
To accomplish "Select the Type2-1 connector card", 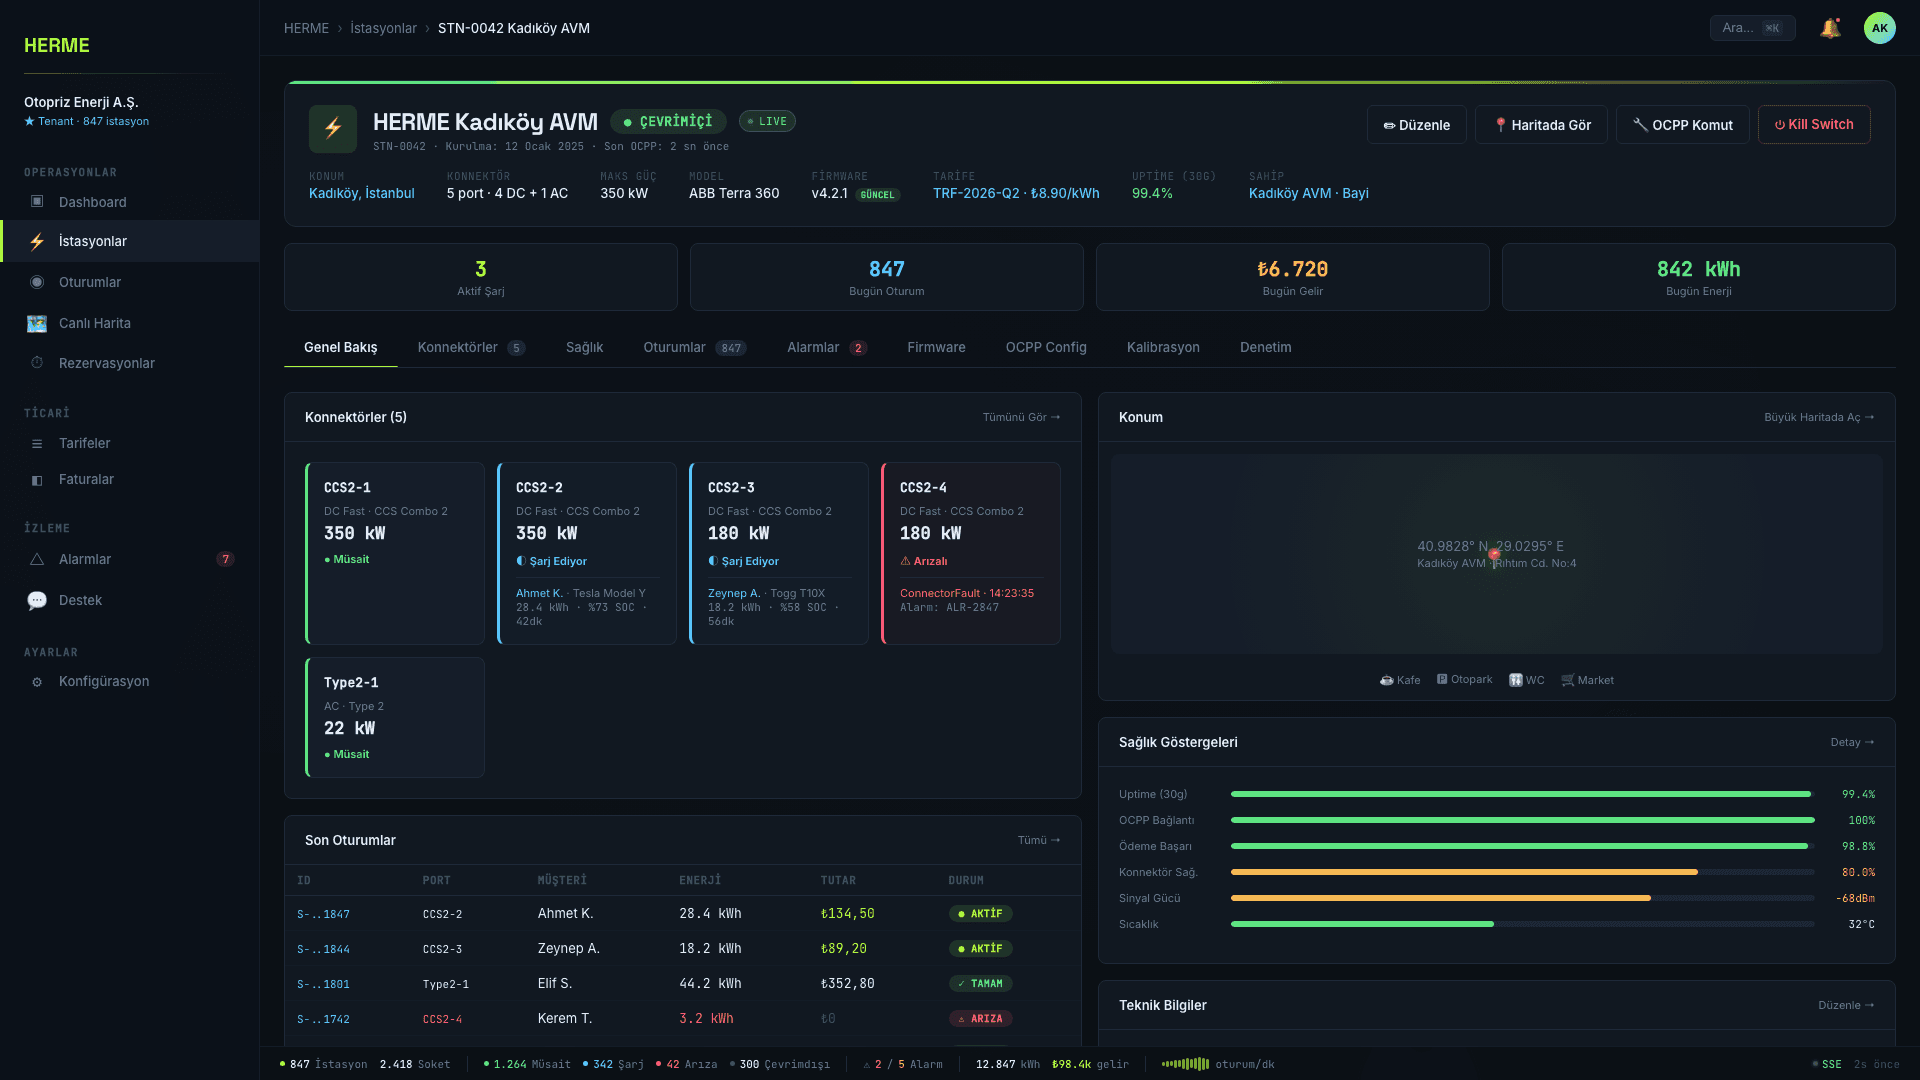I will [x=395, y=717].
